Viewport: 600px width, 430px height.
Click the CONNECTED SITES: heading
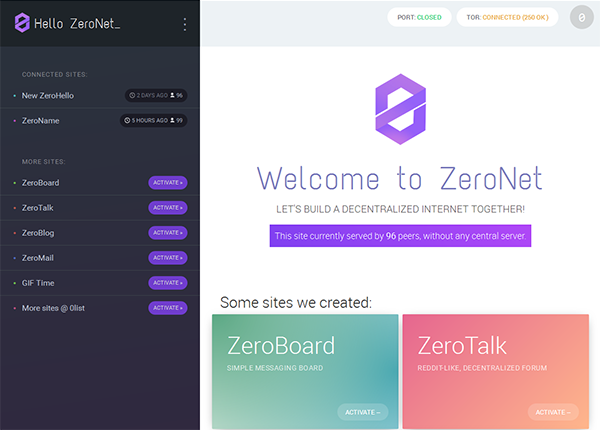[54, 75]
